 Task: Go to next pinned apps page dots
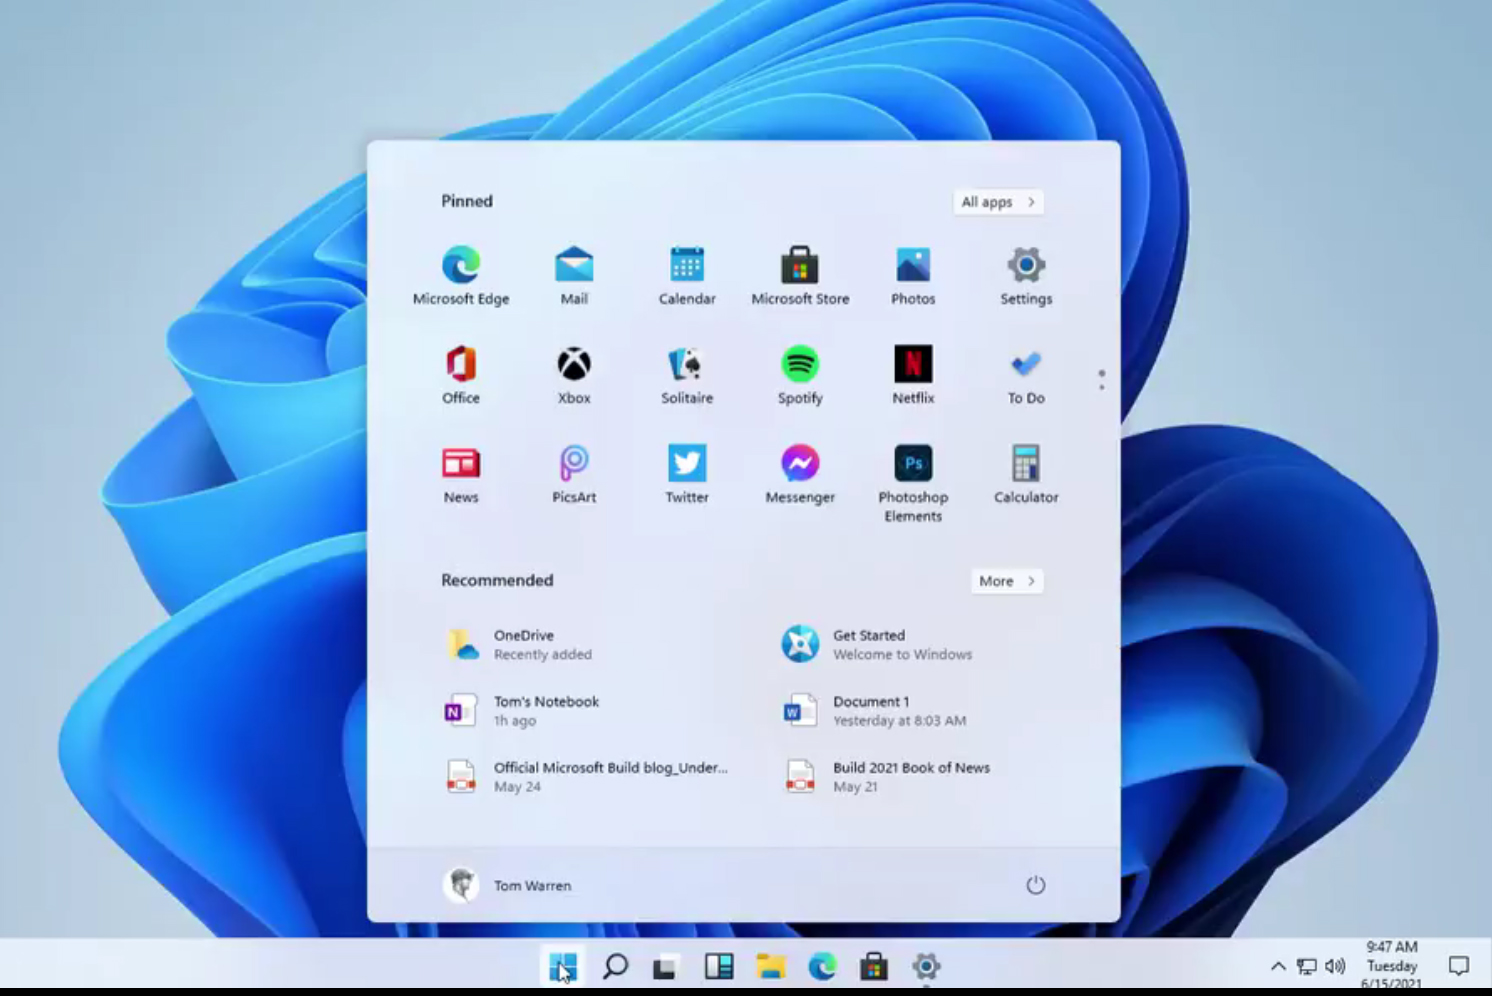(1101, 380)
